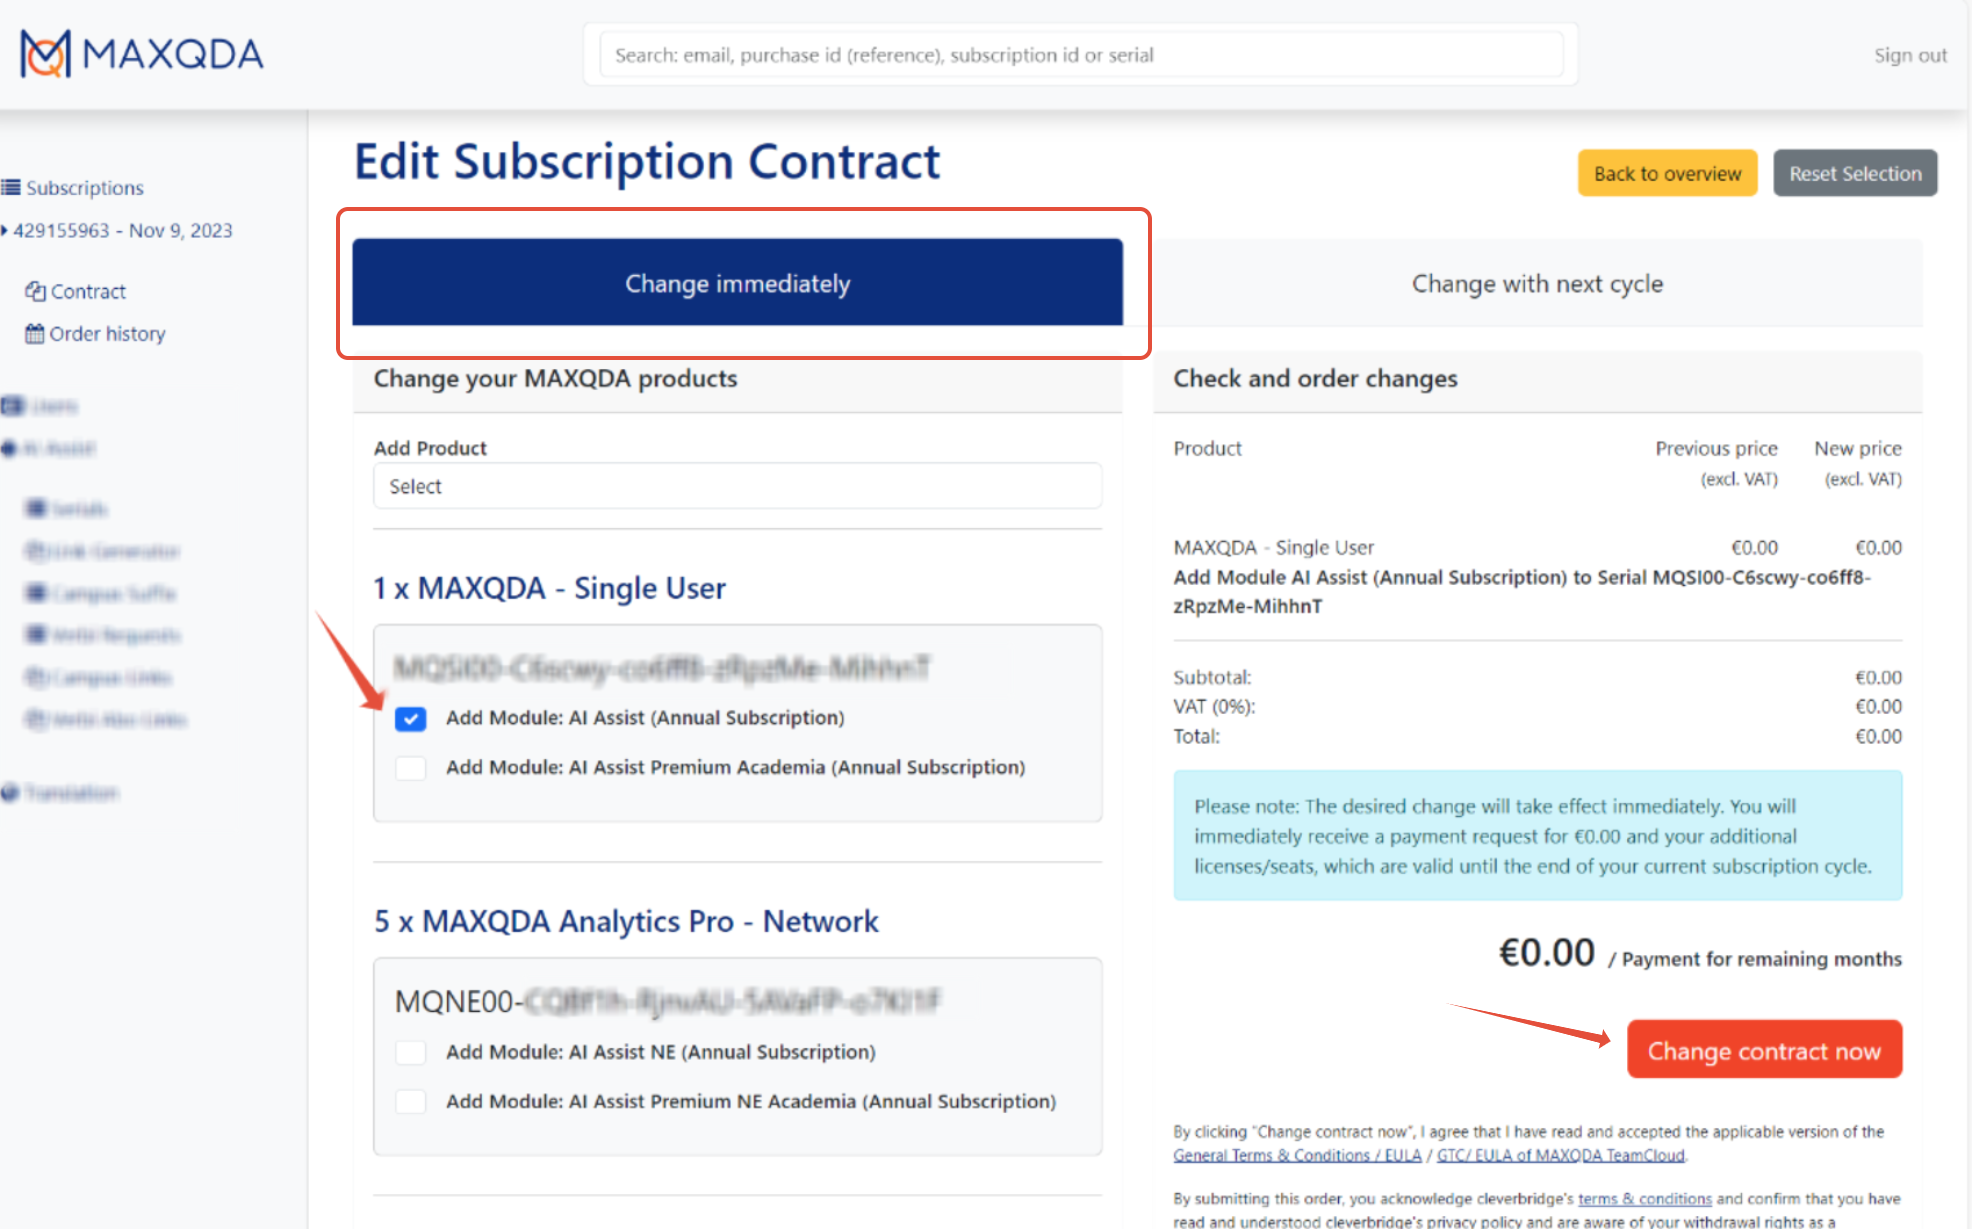Click the Subscriptions list icon
Screen dimensions: 1972x1229
[11, 188]
